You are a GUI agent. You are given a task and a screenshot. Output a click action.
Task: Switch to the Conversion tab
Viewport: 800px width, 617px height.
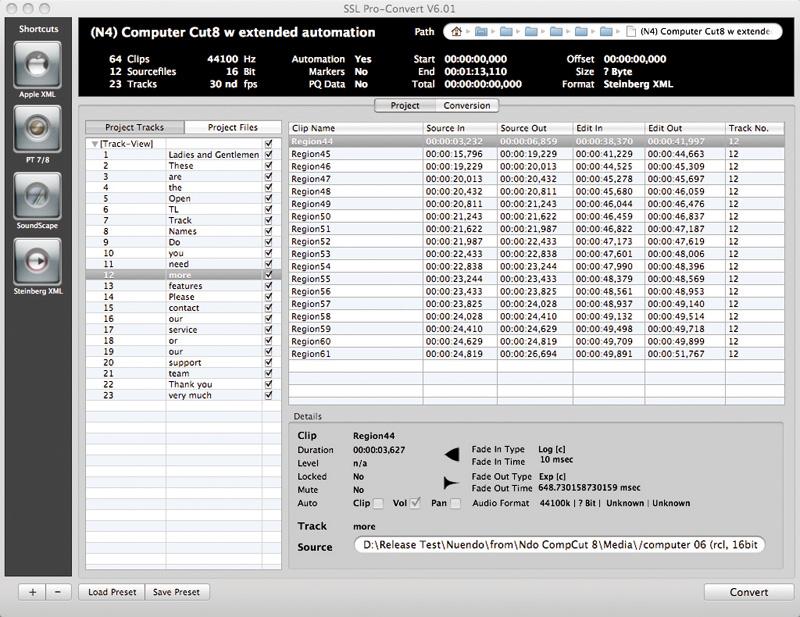[x=466, y=105]
